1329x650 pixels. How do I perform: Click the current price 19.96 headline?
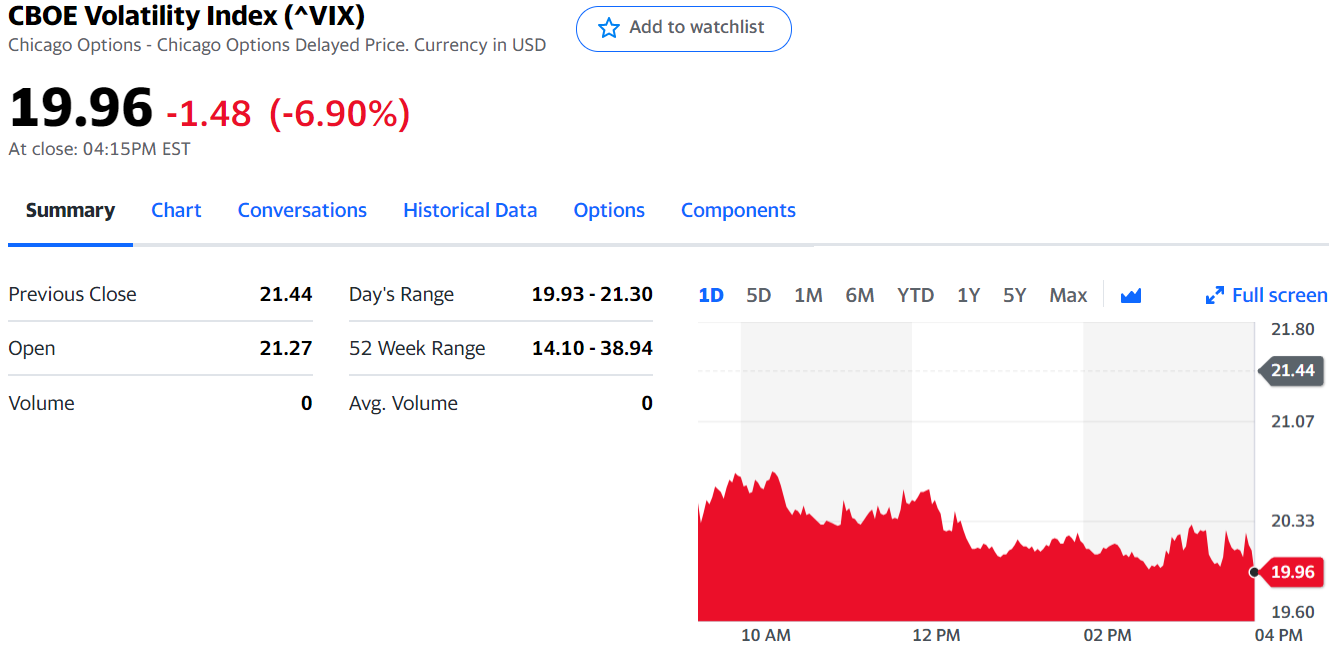click(81, 107)
